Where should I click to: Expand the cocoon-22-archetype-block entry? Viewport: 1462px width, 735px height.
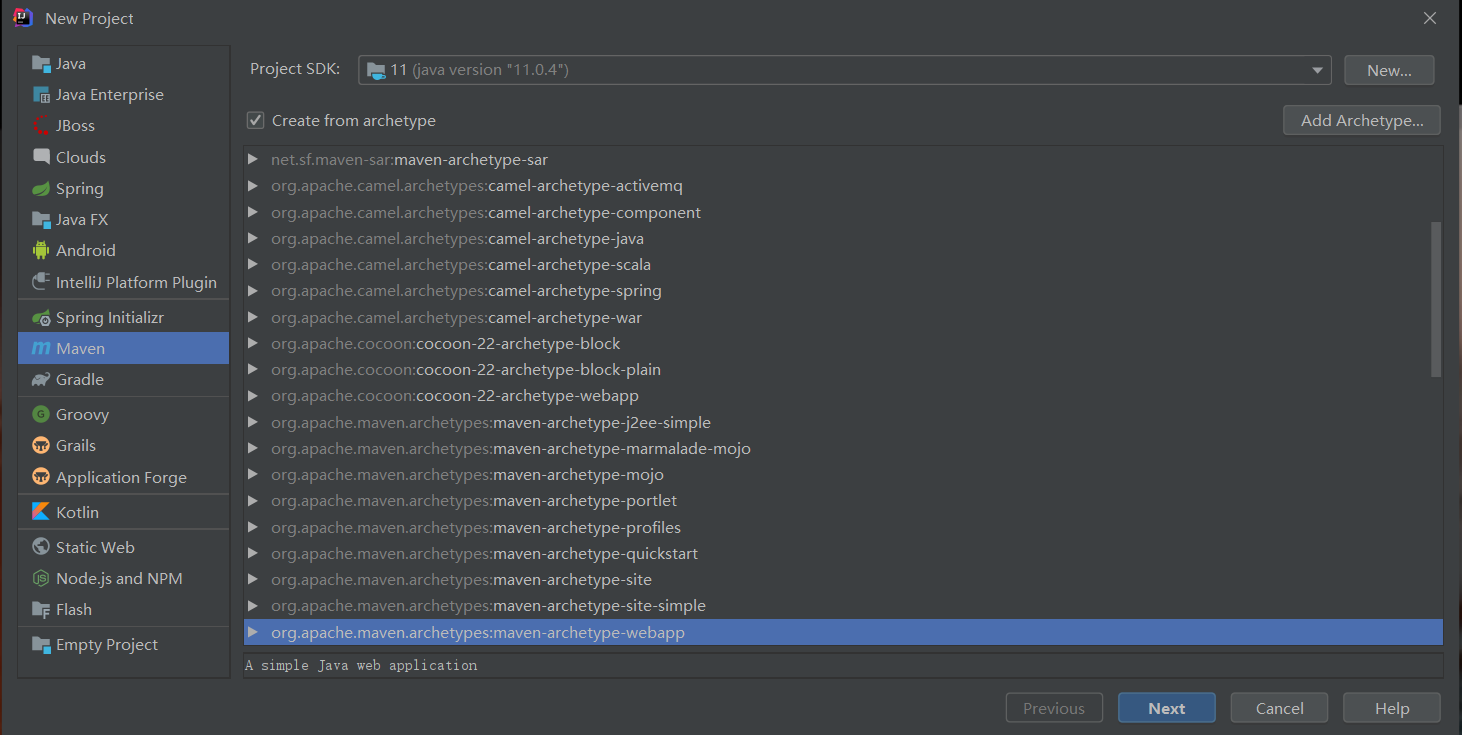[x=253, y=344]
